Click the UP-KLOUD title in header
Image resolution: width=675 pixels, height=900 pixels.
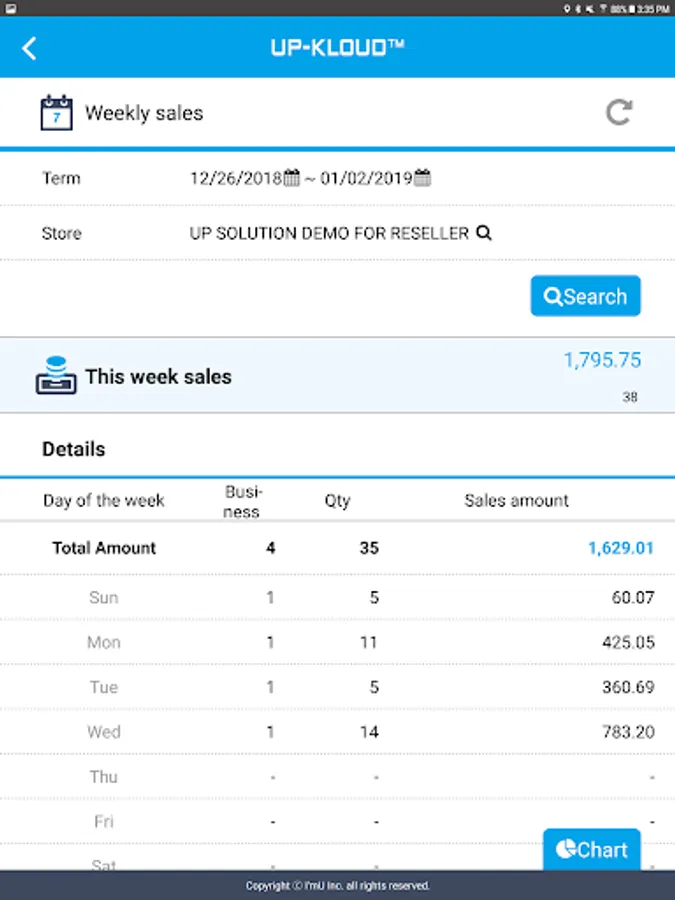click(337, 47)
